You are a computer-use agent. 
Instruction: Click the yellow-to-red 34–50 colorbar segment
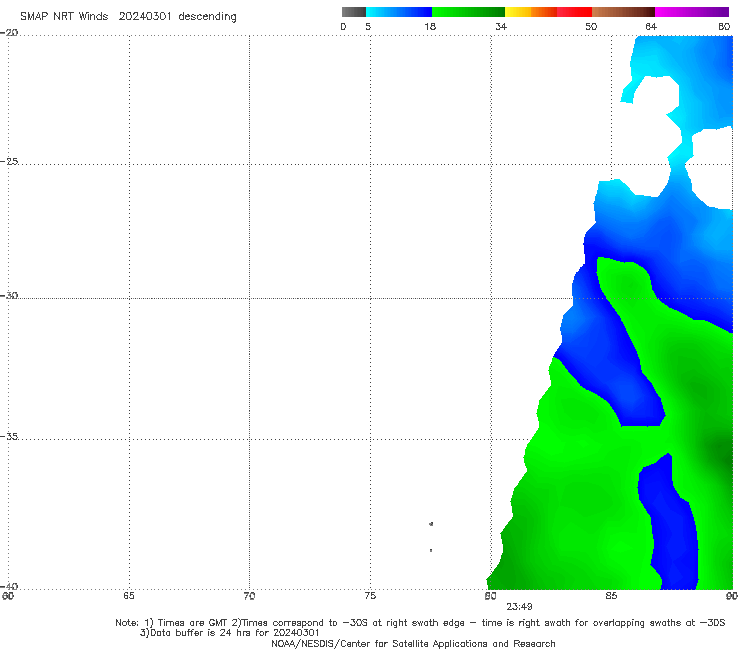548,12
